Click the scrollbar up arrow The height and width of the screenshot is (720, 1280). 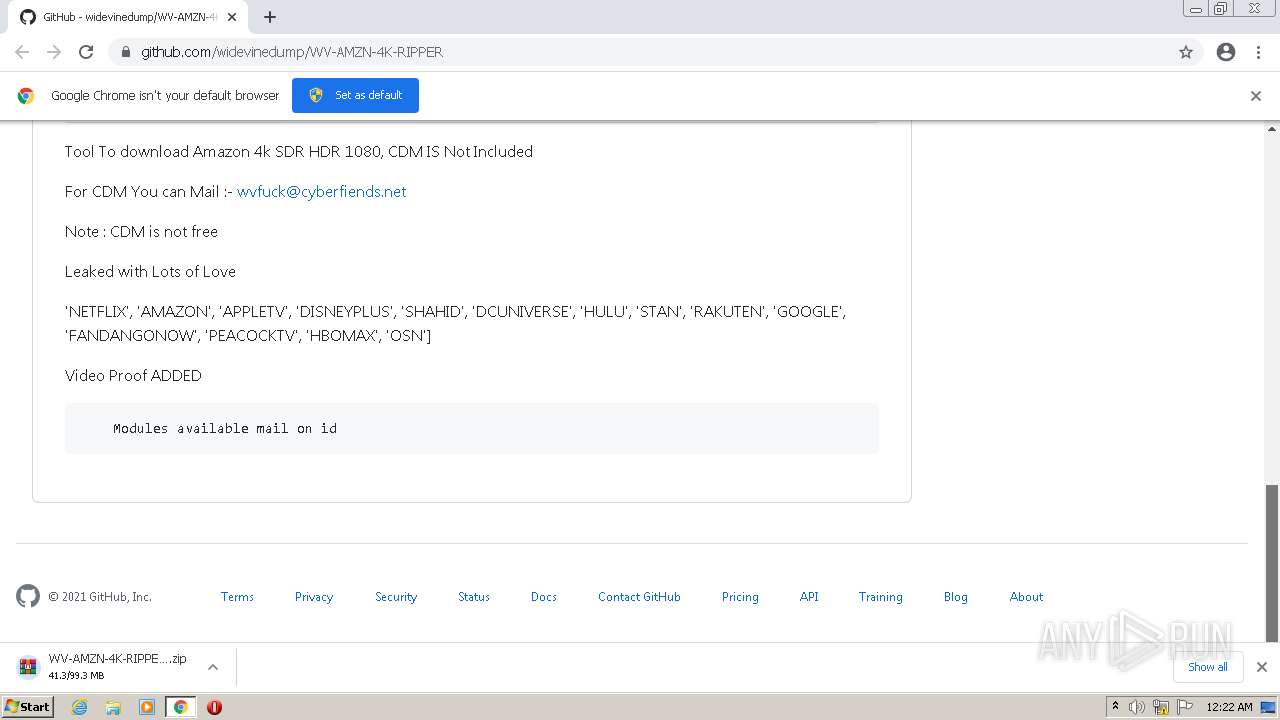(1272, 128)
